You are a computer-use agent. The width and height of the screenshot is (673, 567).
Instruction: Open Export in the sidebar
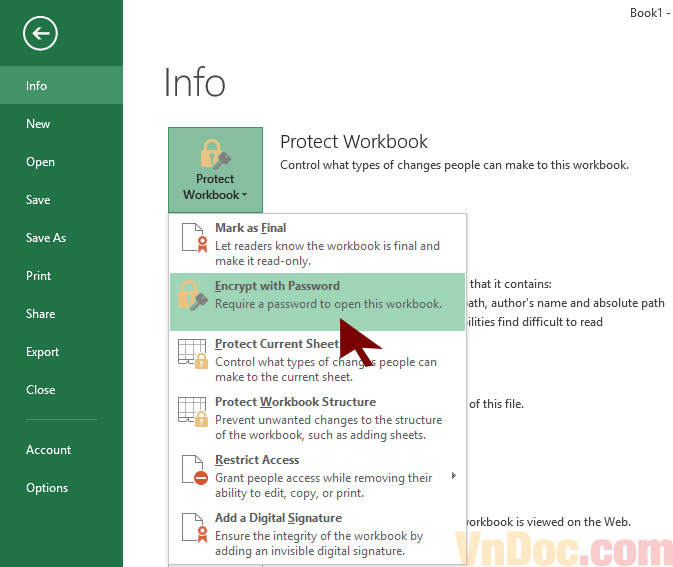click(61, 352)
